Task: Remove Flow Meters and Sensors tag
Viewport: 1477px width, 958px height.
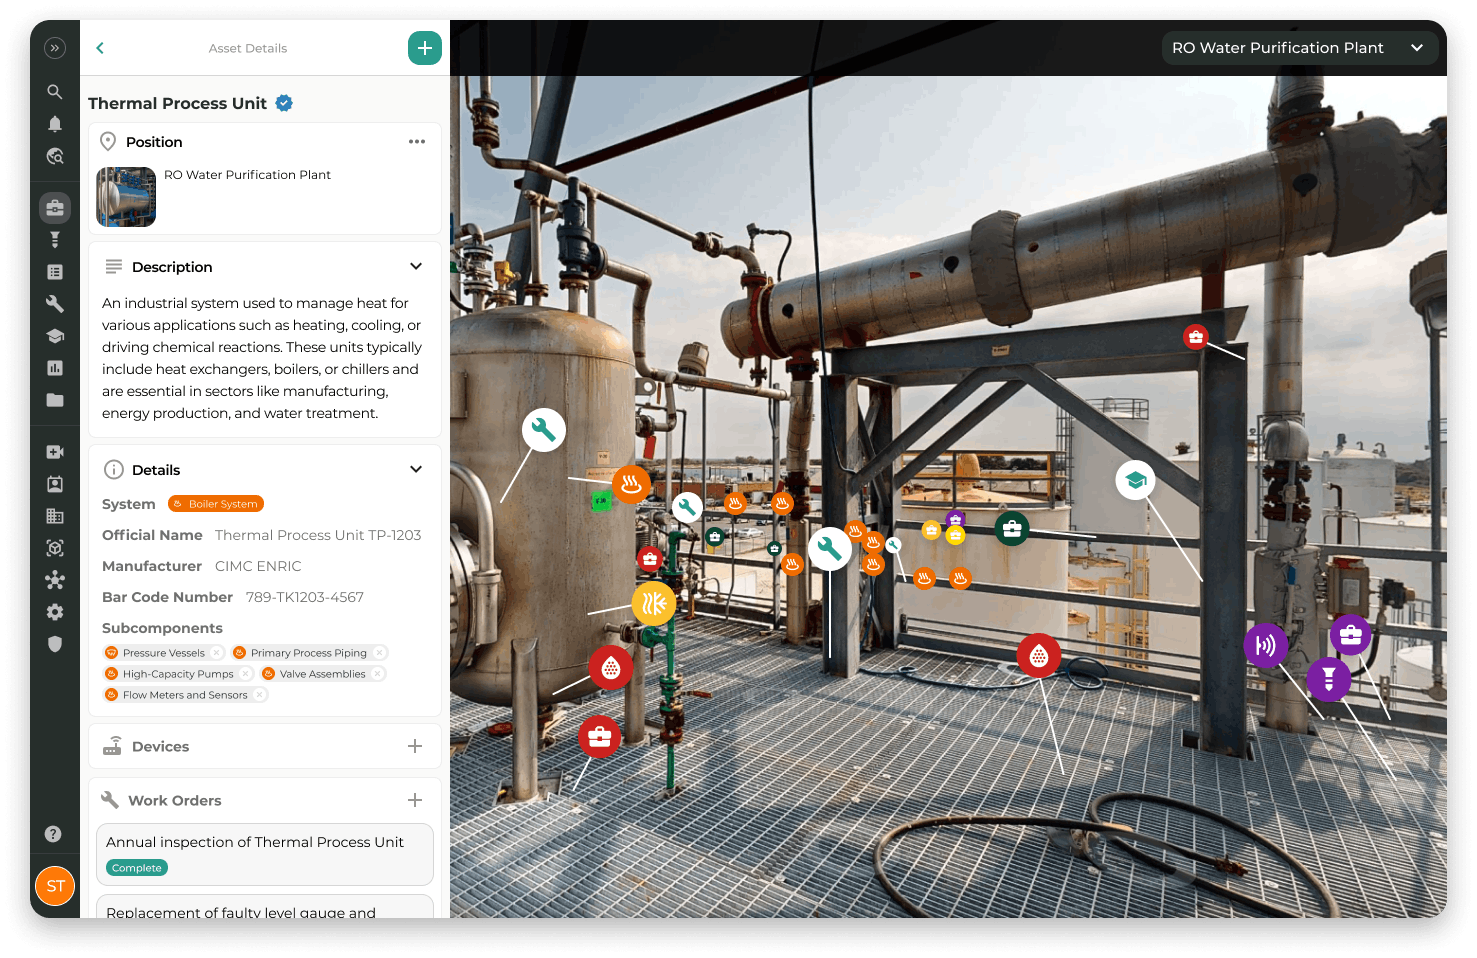Action: coord(259,695)
